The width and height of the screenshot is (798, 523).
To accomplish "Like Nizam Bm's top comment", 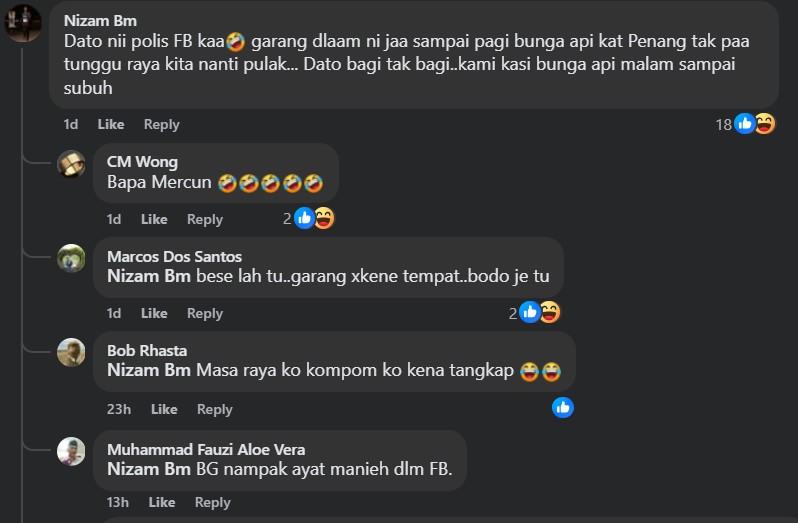I will coord(111,124).
